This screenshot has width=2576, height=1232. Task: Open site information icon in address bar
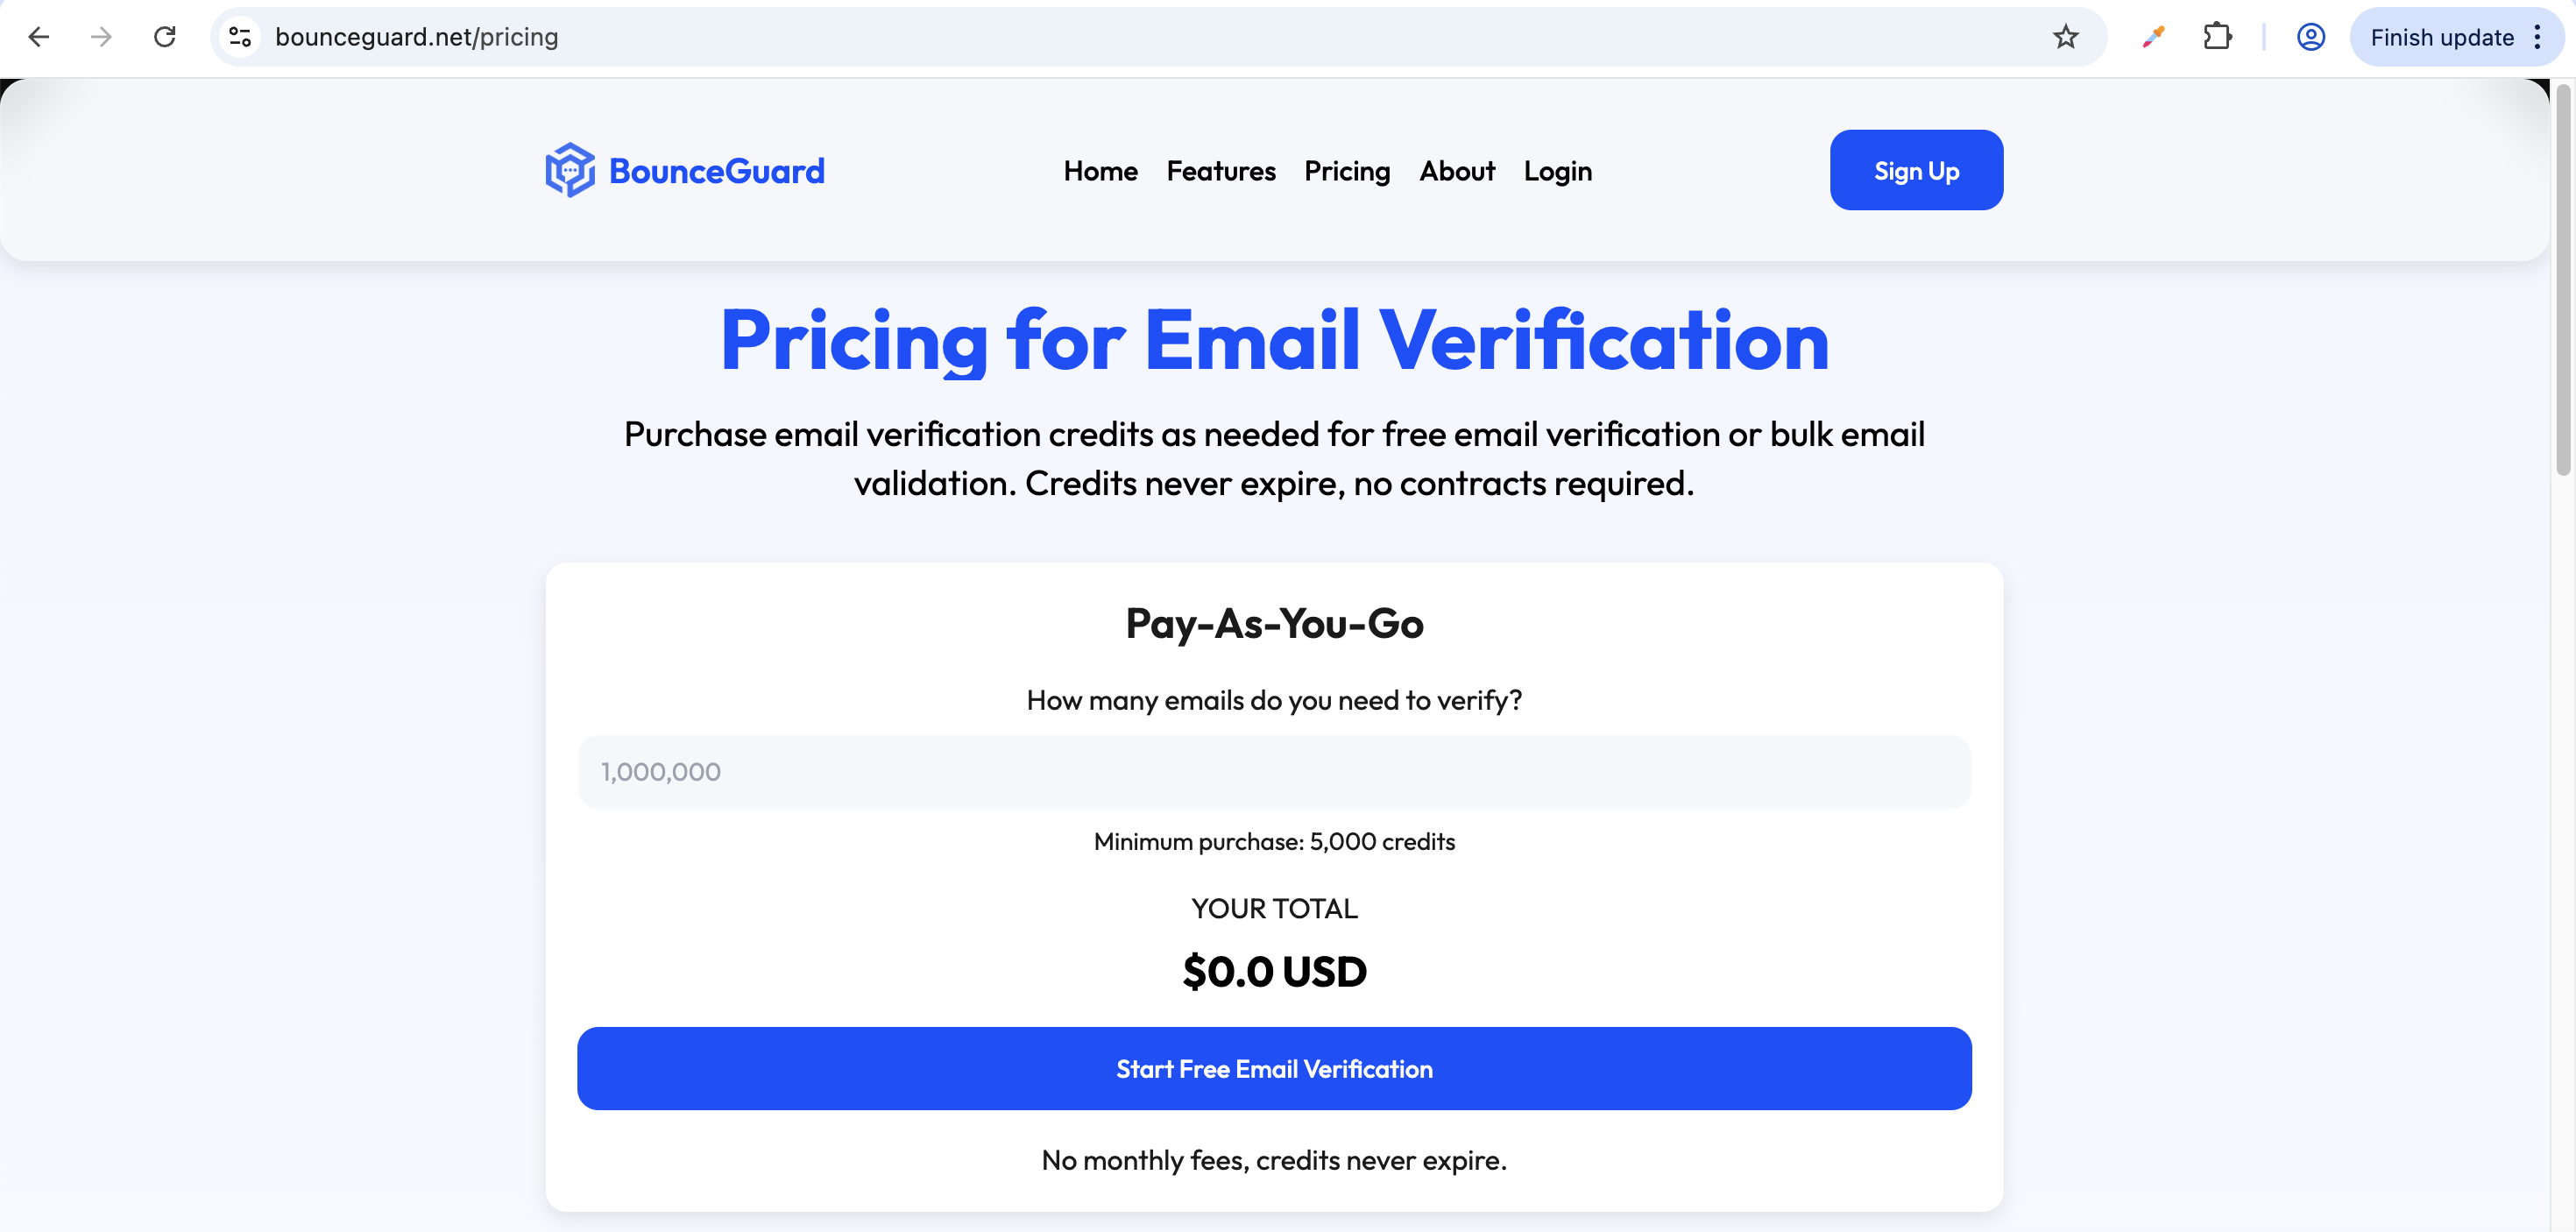click(240, 37)
